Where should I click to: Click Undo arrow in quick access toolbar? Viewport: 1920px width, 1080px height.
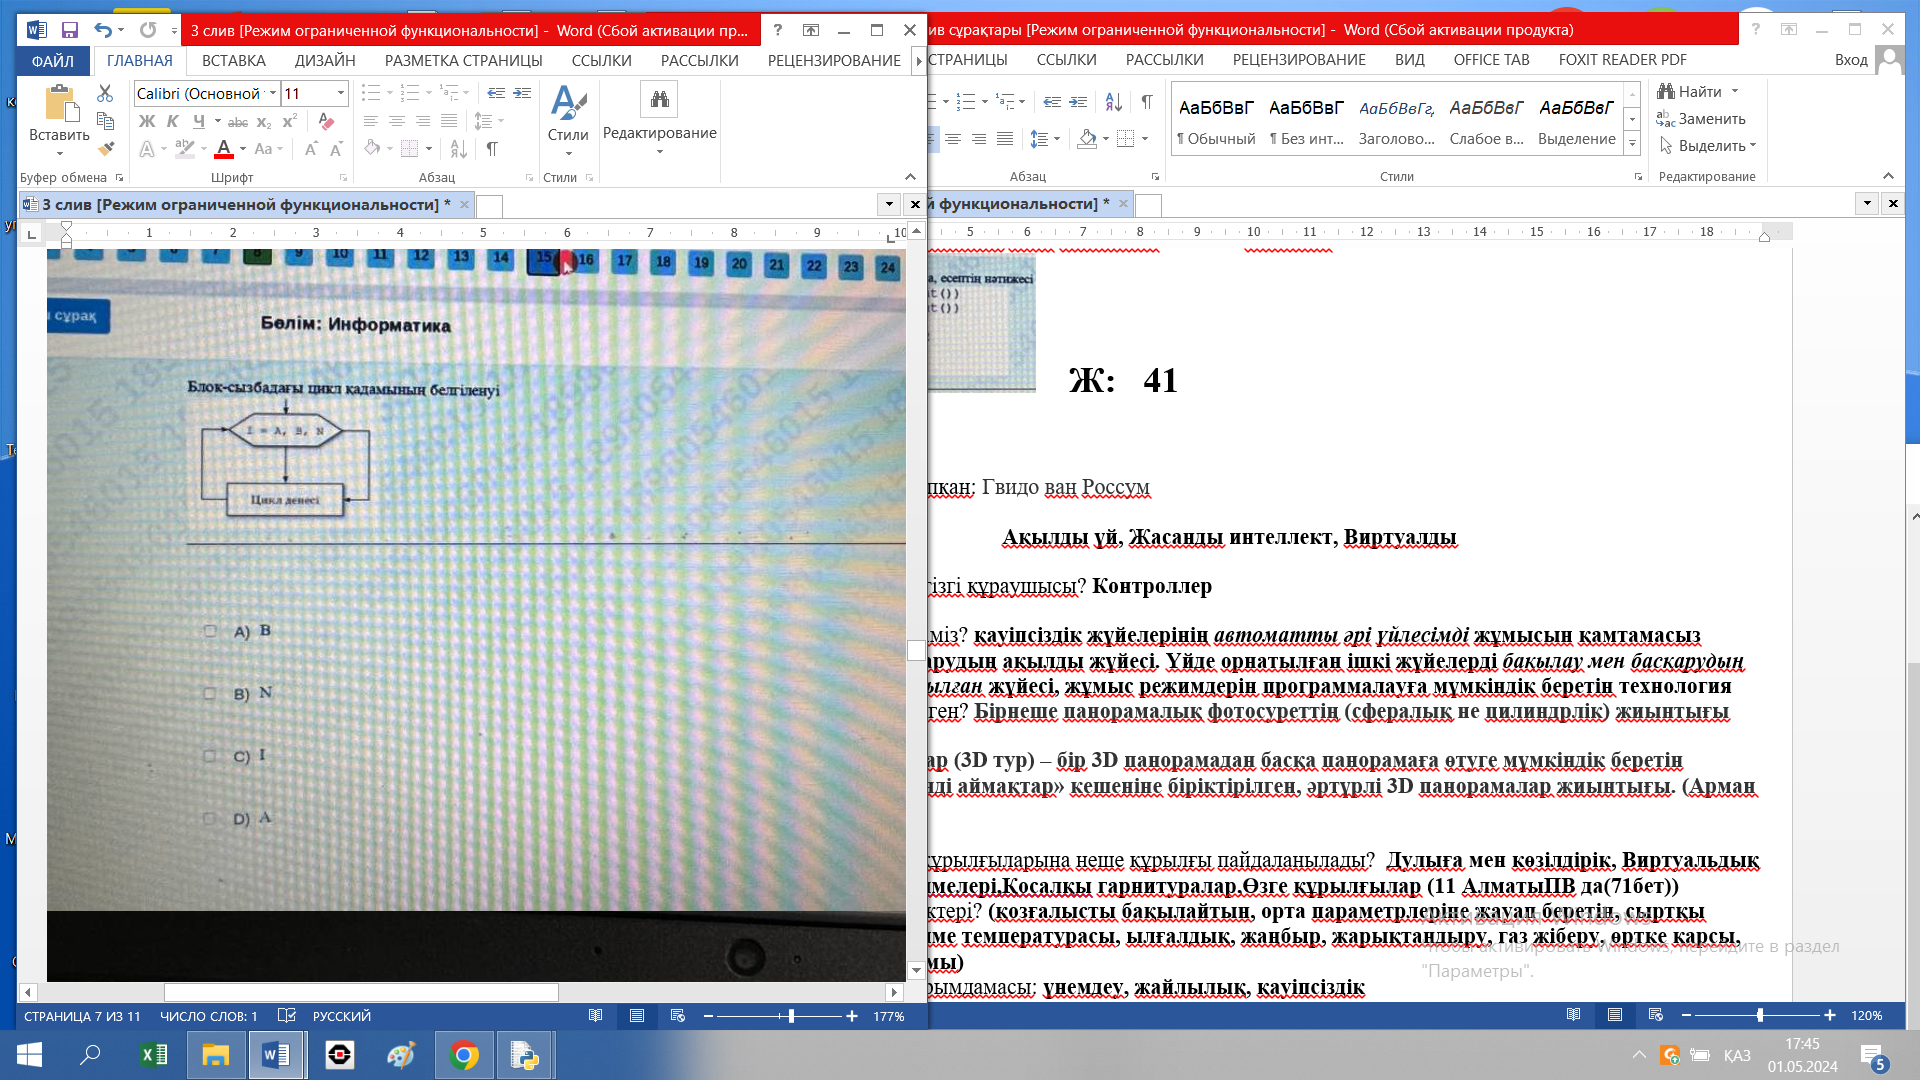coord(102,30)
